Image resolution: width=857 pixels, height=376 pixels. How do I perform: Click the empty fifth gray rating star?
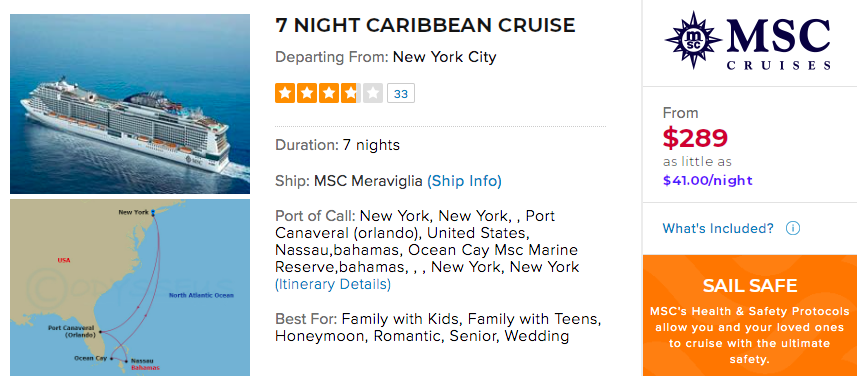click(x=373, y=93)
